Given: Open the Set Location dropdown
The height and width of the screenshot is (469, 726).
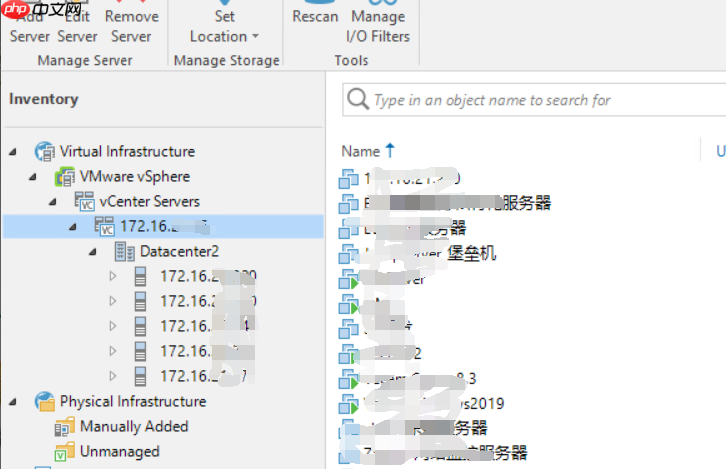Looking at the screenshot, I should 225,23.
